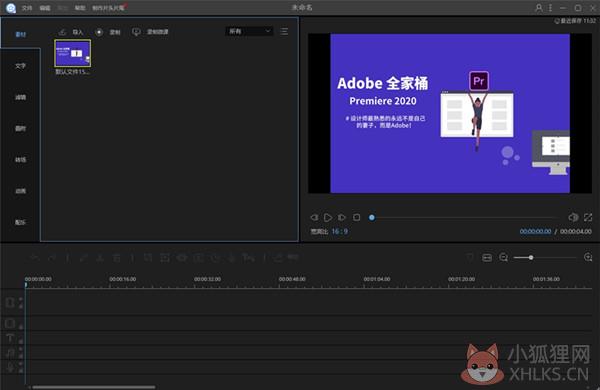
Task: Click the timeline zoom slider handle
Action: [531, 258]
